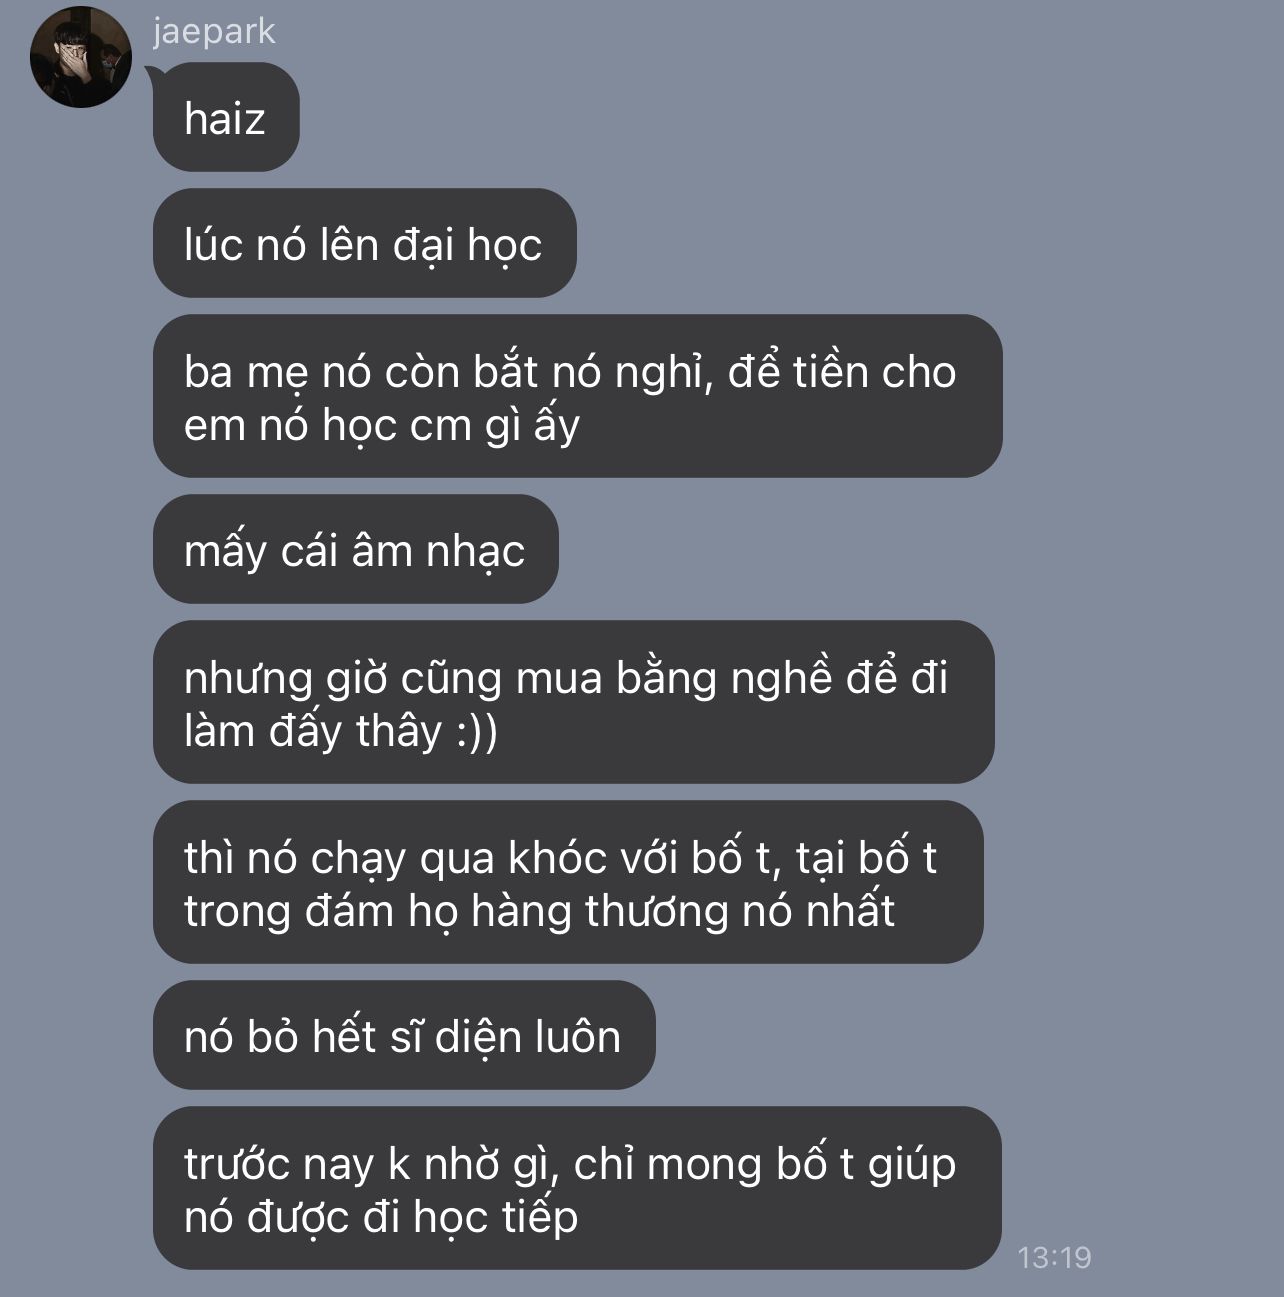Tap the 'lúc nó lên đại học' message
This screenshot has height=1297, width=1284.
pos(365,243)
